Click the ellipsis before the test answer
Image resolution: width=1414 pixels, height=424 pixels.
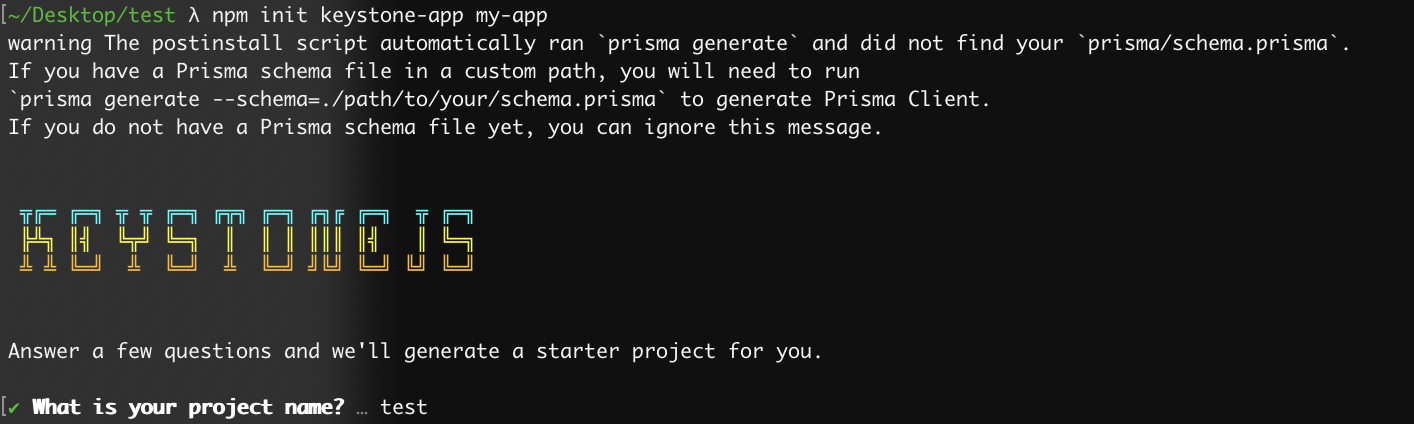pos(361,408)
